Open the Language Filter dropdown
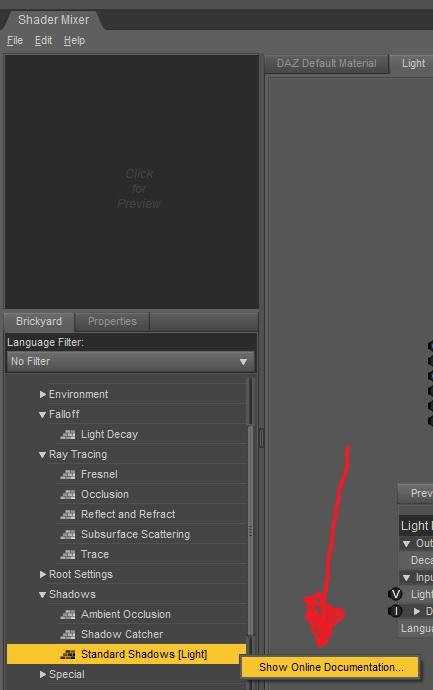Viewport: 433px width, 690px height. pos(131,361)
